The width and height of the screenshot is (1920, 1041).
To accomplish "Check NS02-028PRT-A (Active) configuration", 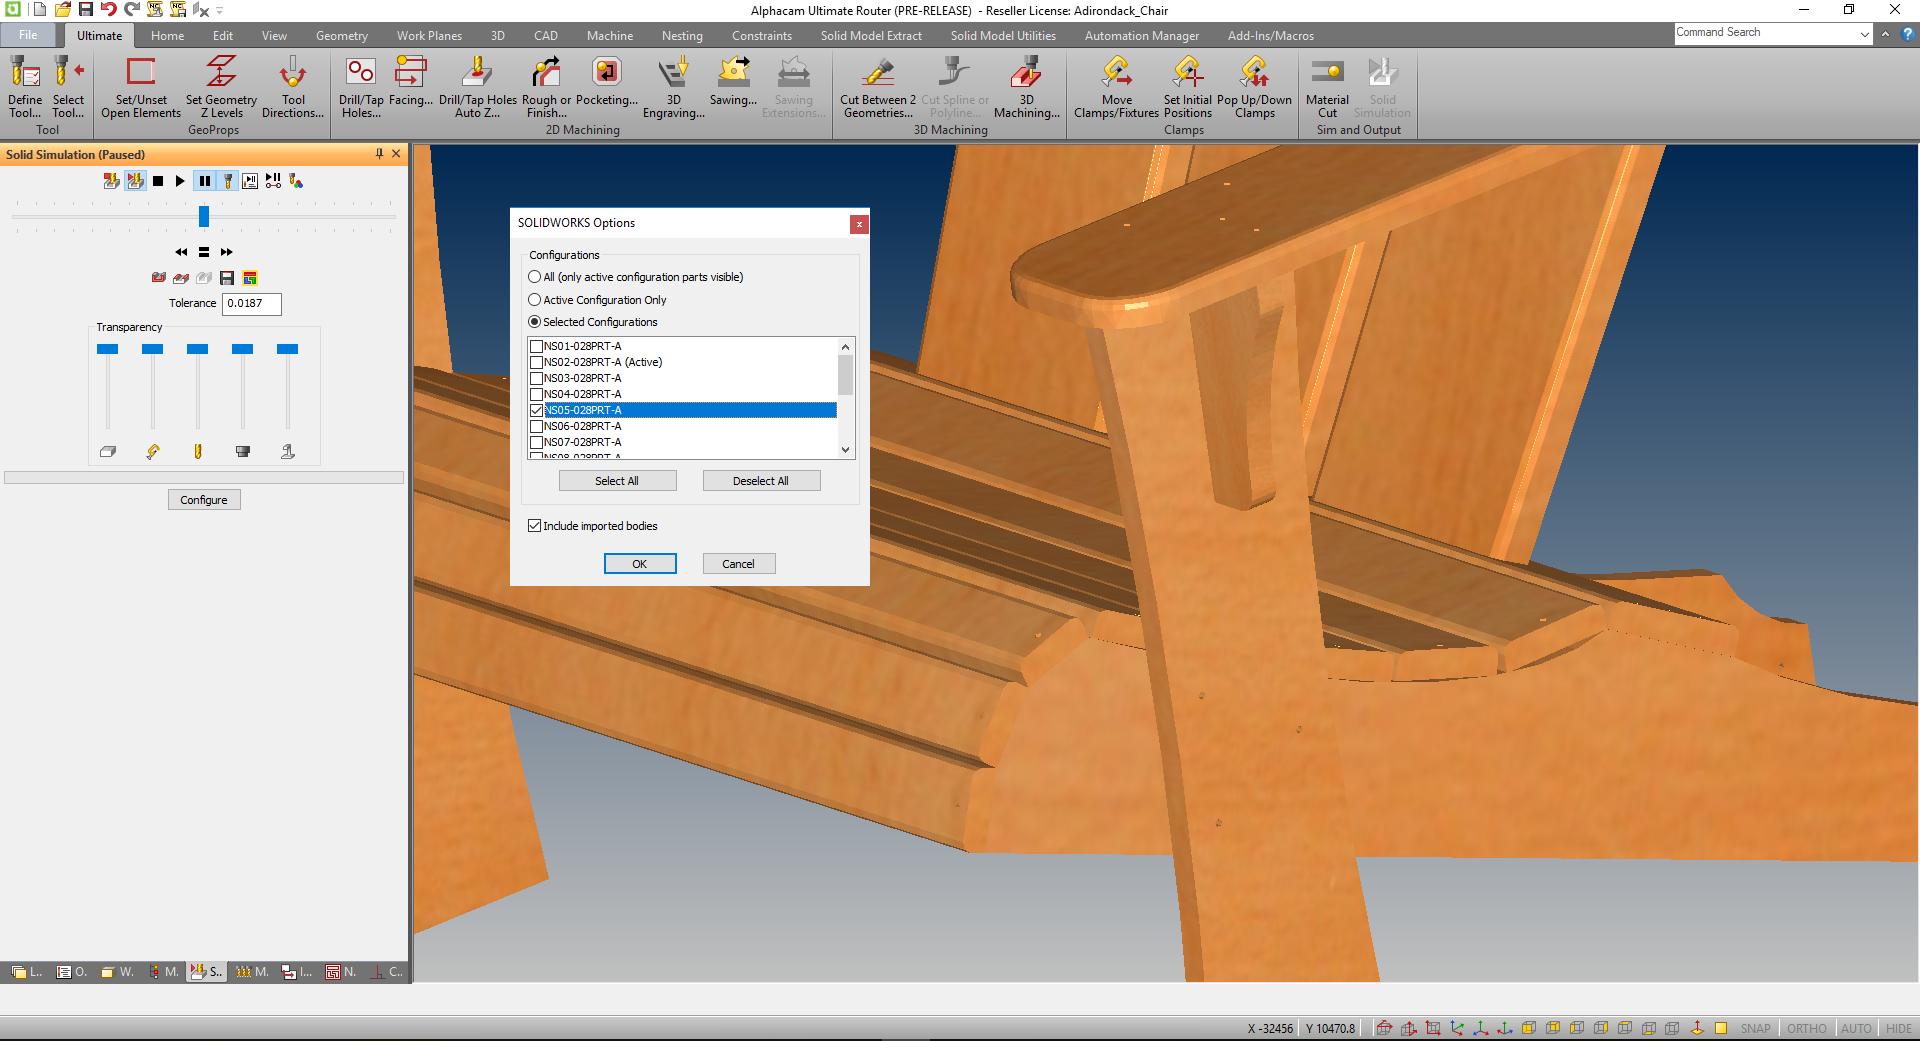I will coord(537,362).
